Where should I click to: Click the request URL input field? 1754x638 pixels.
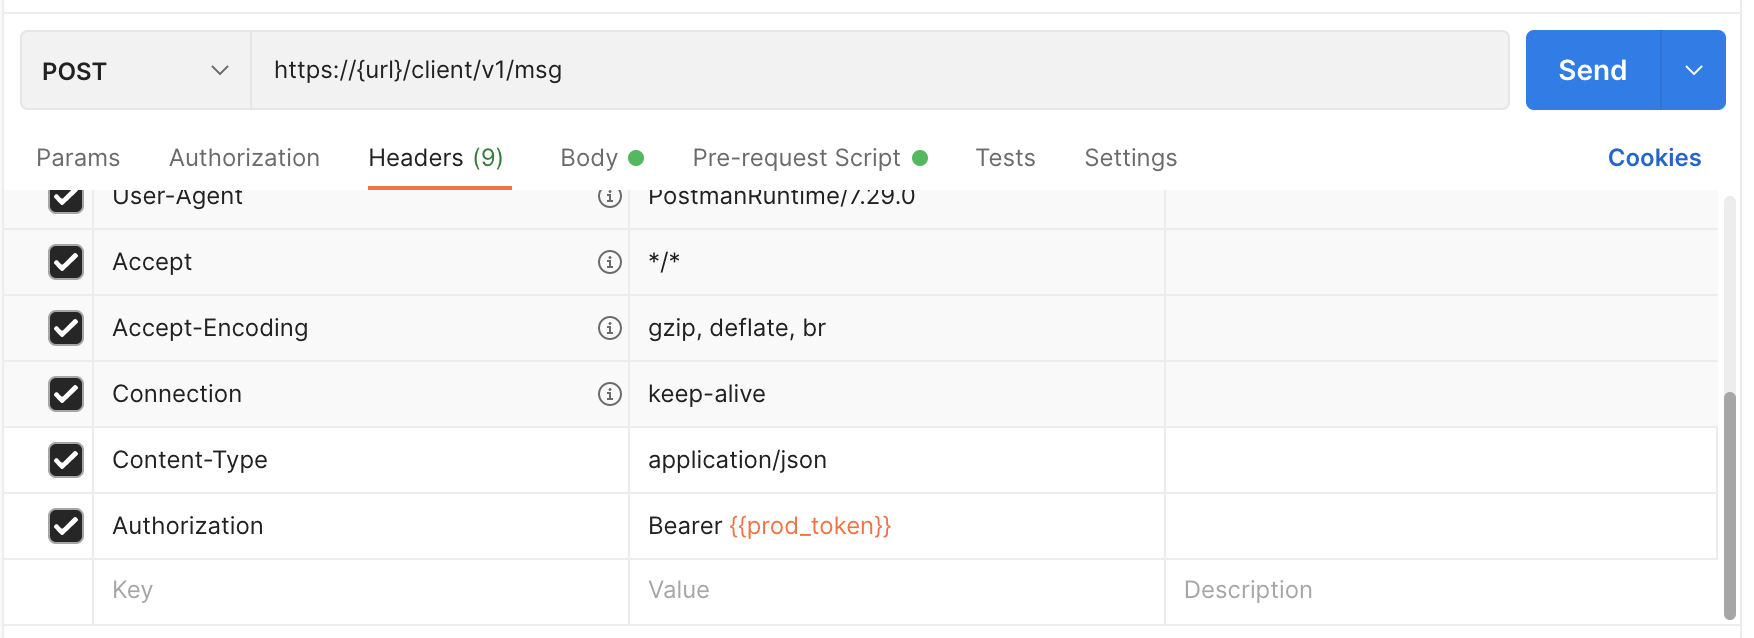tap(878, 71)
